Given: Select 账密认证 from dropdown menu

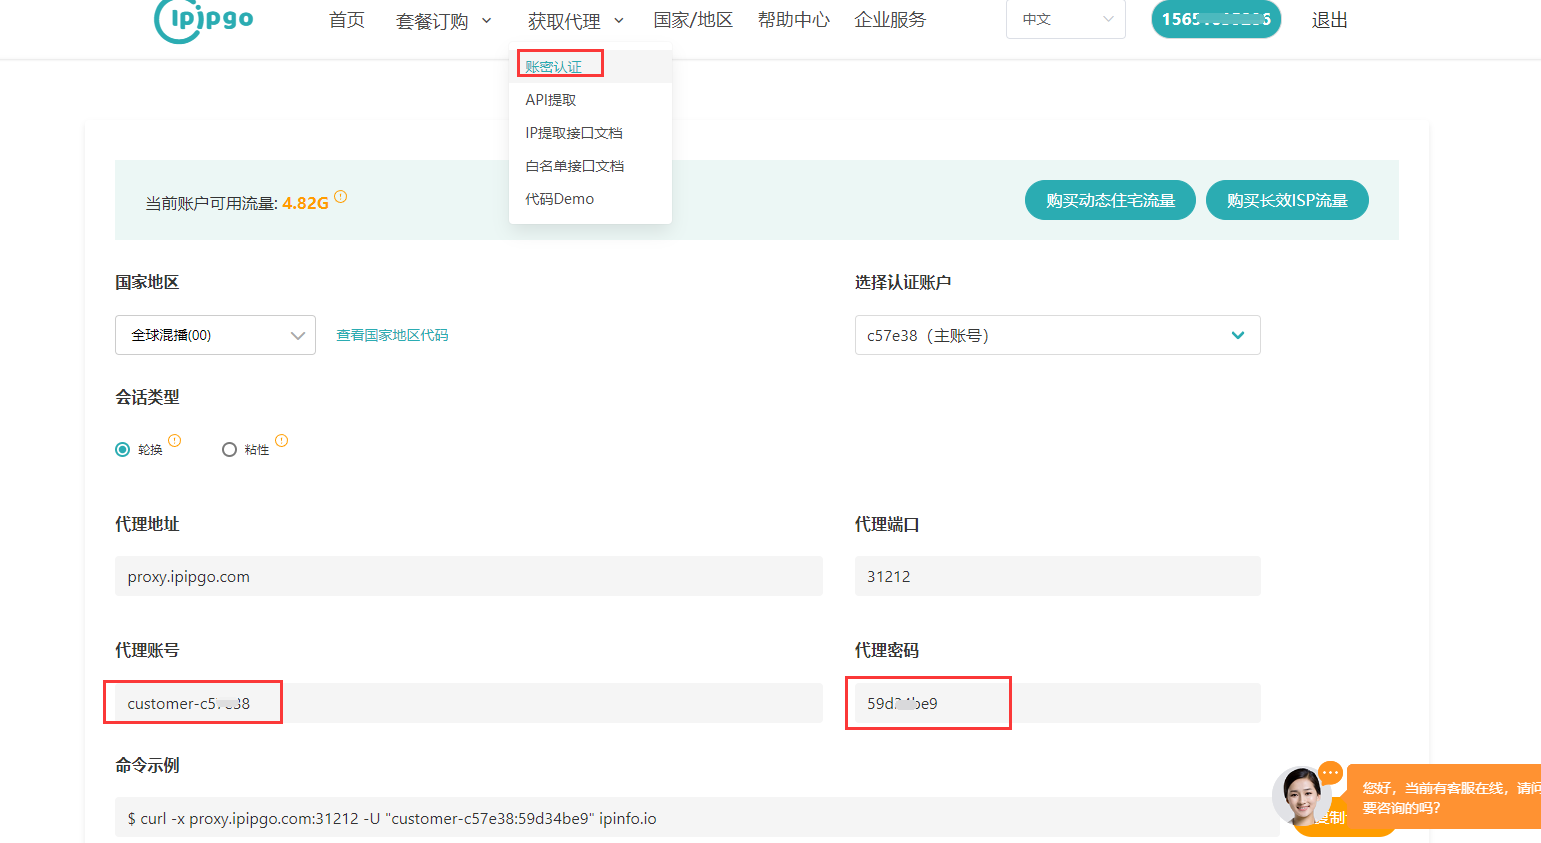Looking at the screenshot, I should click(590, 67).
